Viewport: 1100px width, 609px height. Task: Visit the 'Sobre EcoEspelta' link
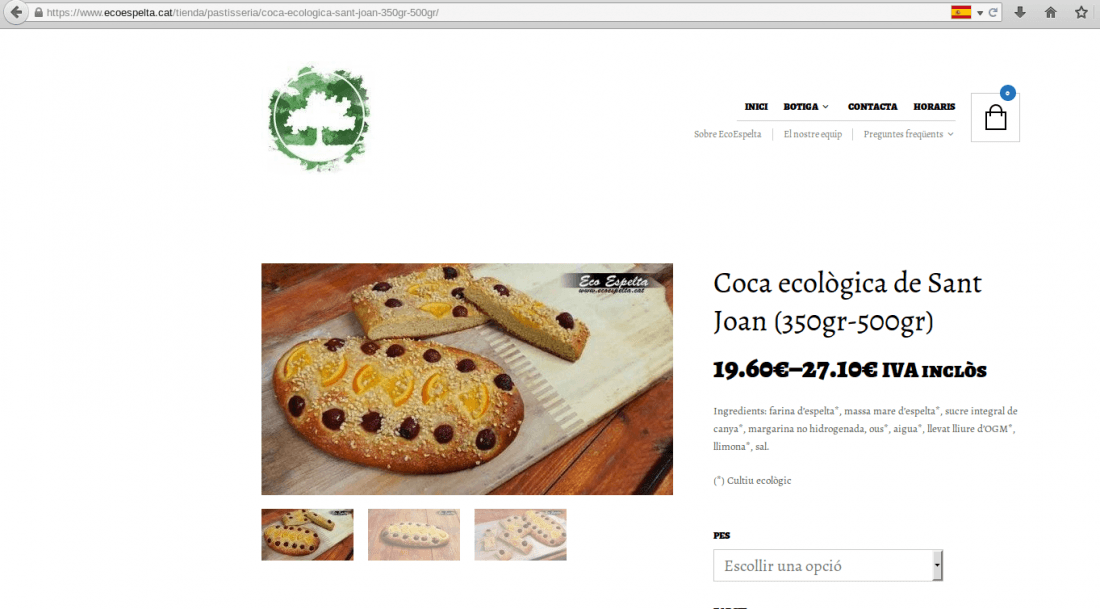click(x=727, y=134)
